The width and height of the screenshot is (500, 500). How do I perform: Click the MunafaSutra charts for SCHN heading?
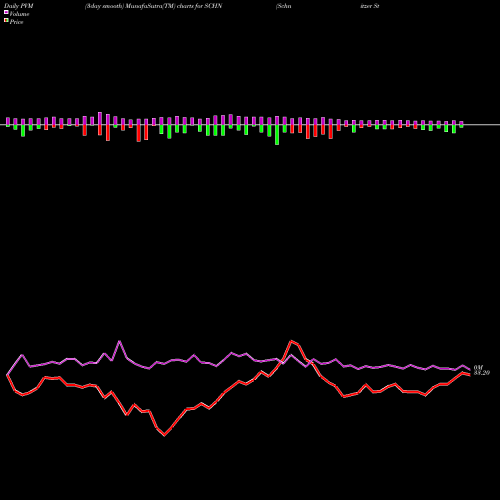[153, 6]
